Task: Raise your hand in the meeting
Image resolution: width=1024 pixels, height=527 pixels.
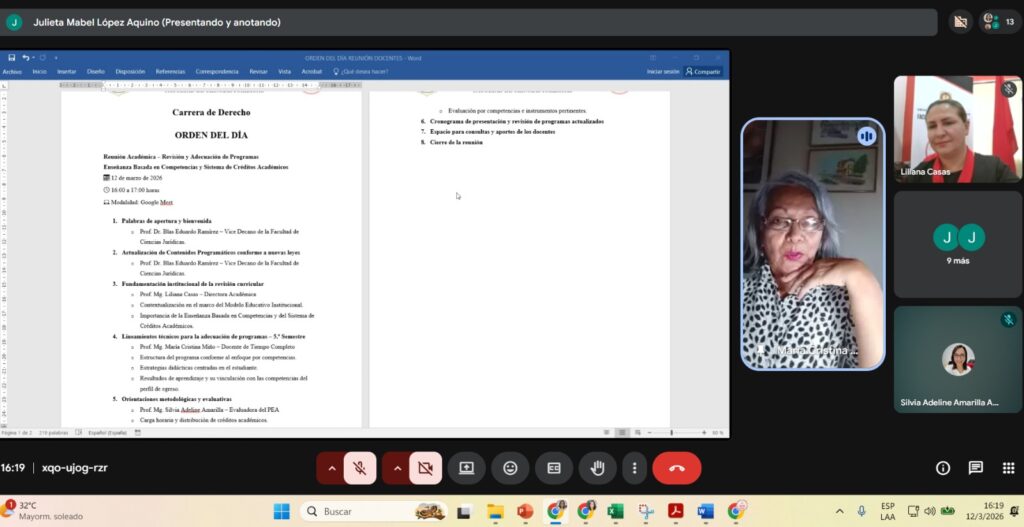Action: pyautogui.click(x=598, y=468)
